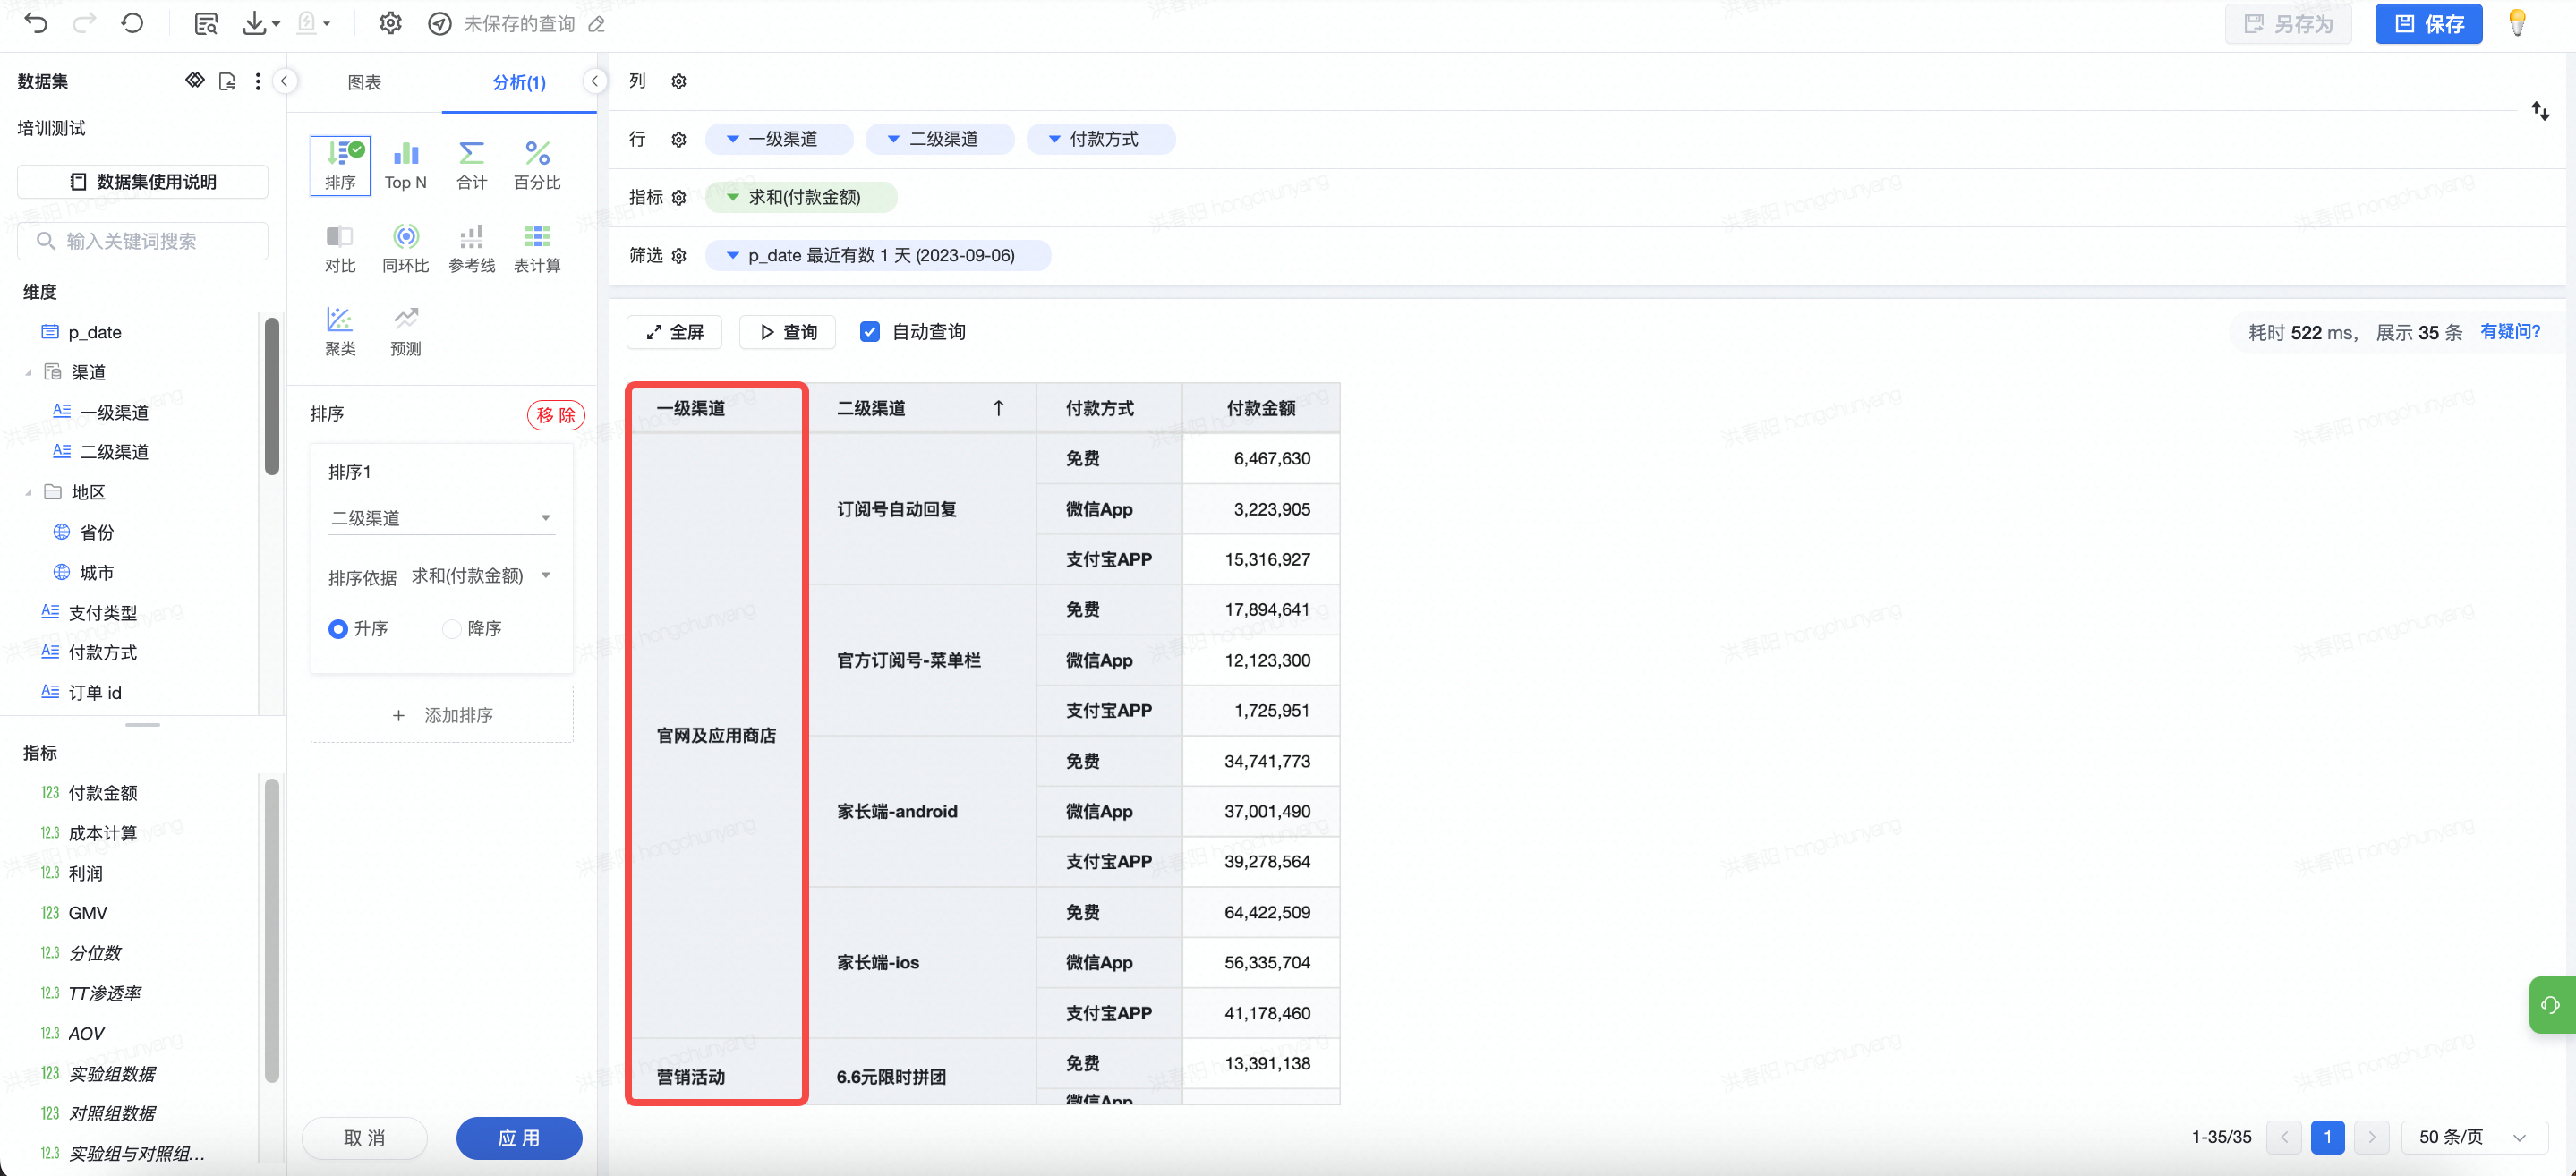2576x1176 pixels.
Task: Open the 有疑问? help link
Action: point(2510,332)
